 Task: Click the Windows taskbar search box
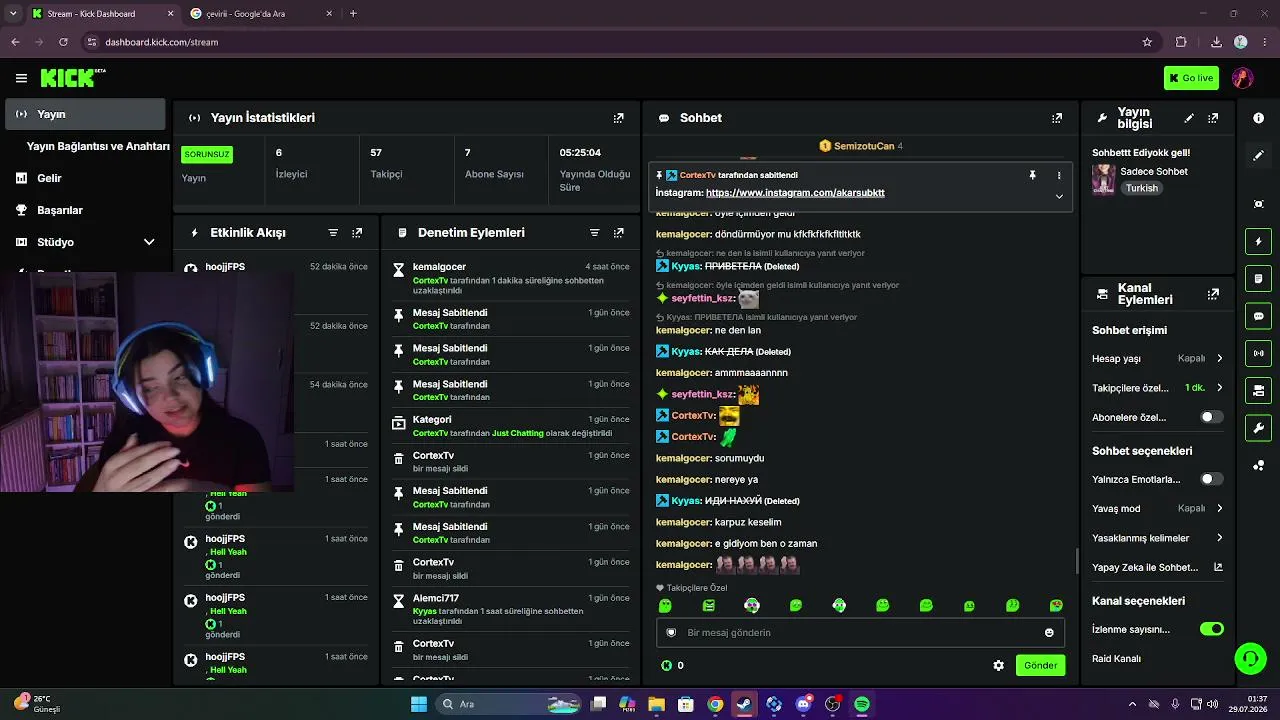coord(510,704)
